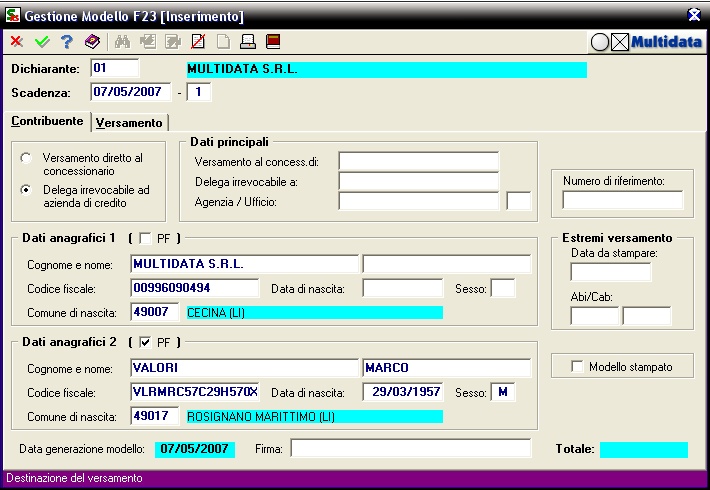Enable the Modello stampato checkbox
Image resolution: width=710 pixels, height=490 pixels.
pyautogui.click(x=577, y=366)
